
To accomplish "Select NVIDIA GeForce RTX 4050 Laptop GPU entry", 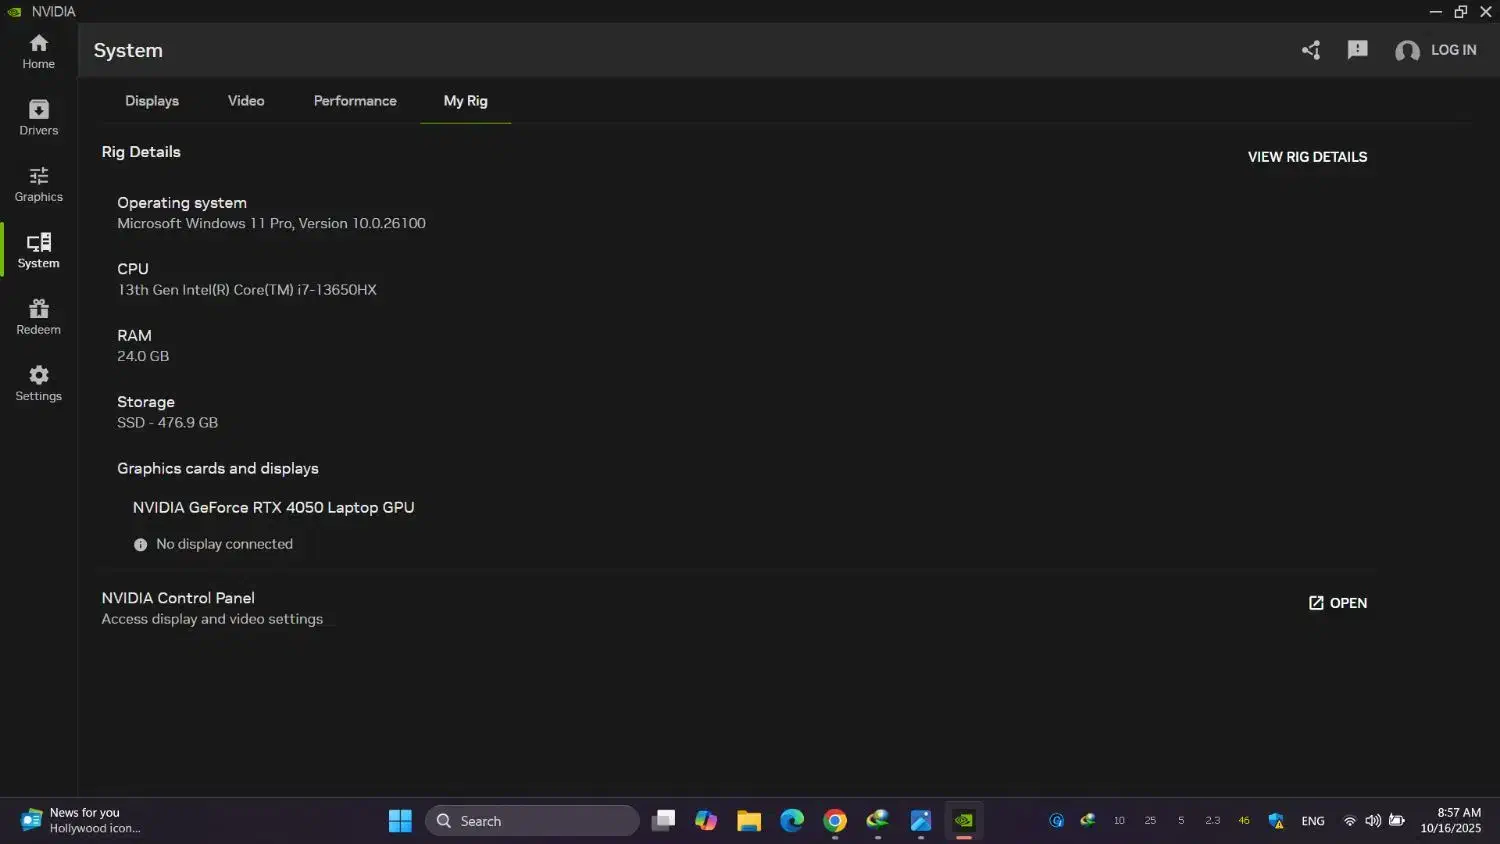I will (x=273, y=508).
